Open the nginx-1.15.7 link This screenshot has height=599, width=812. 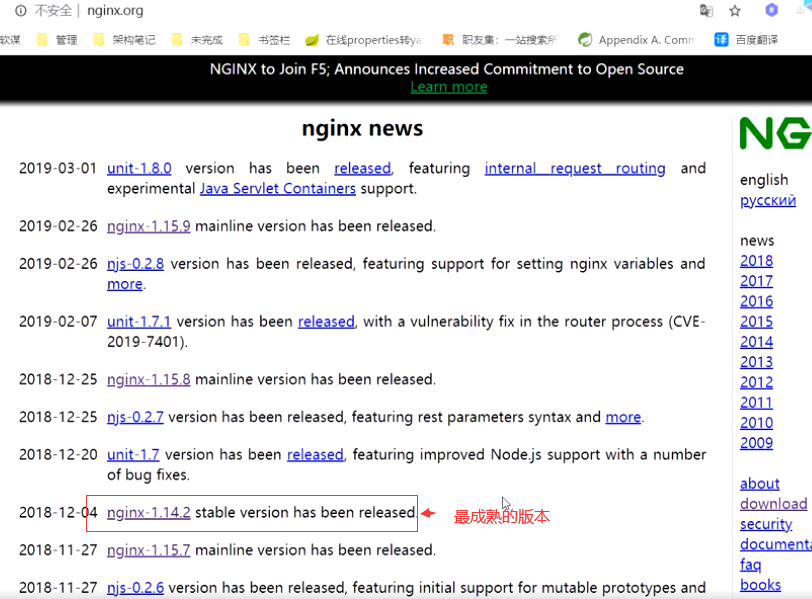tap(149, 550)
